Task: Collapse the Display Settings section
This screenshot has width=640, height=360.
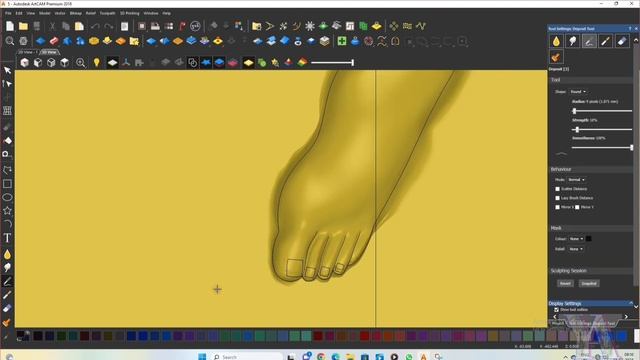Action: pyautogui.click(x=631, y=303)
